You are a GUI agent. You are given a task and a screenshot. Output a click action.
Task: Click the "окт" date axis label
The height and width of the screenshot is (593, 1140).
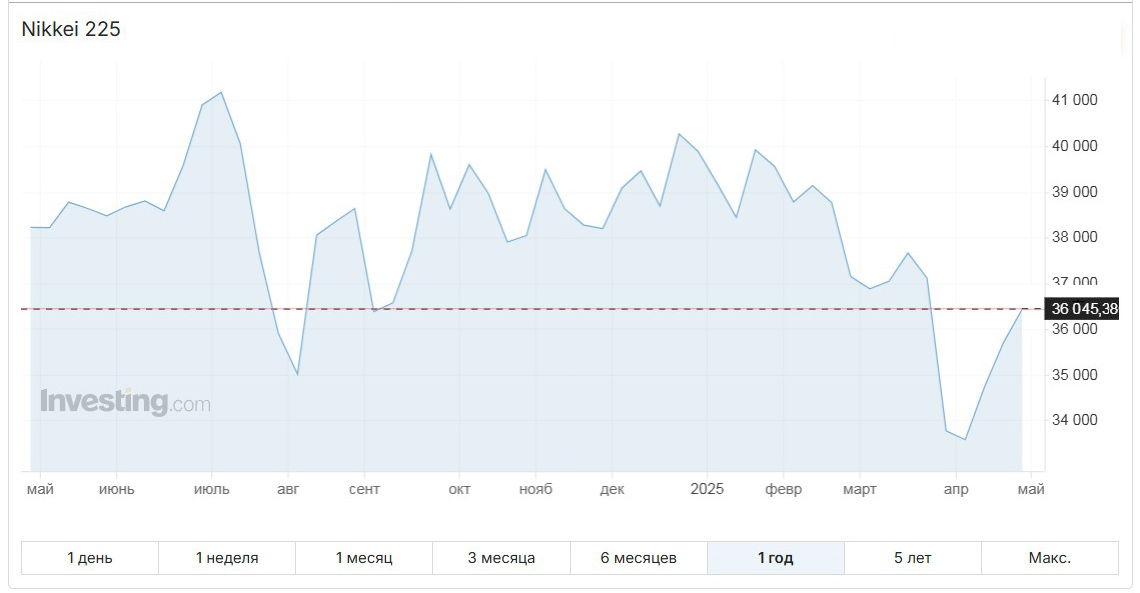tap(459, 489)
